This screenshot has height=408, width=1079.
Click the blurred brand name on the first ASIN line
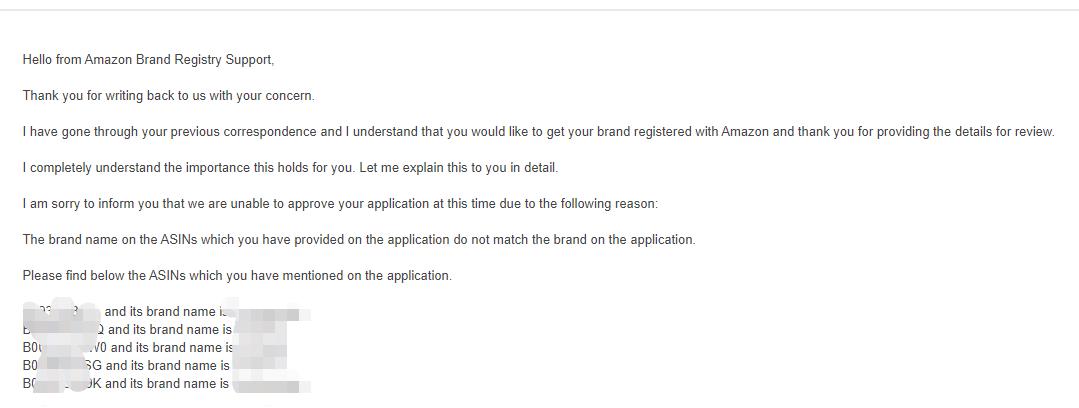(x=270, y=312)
